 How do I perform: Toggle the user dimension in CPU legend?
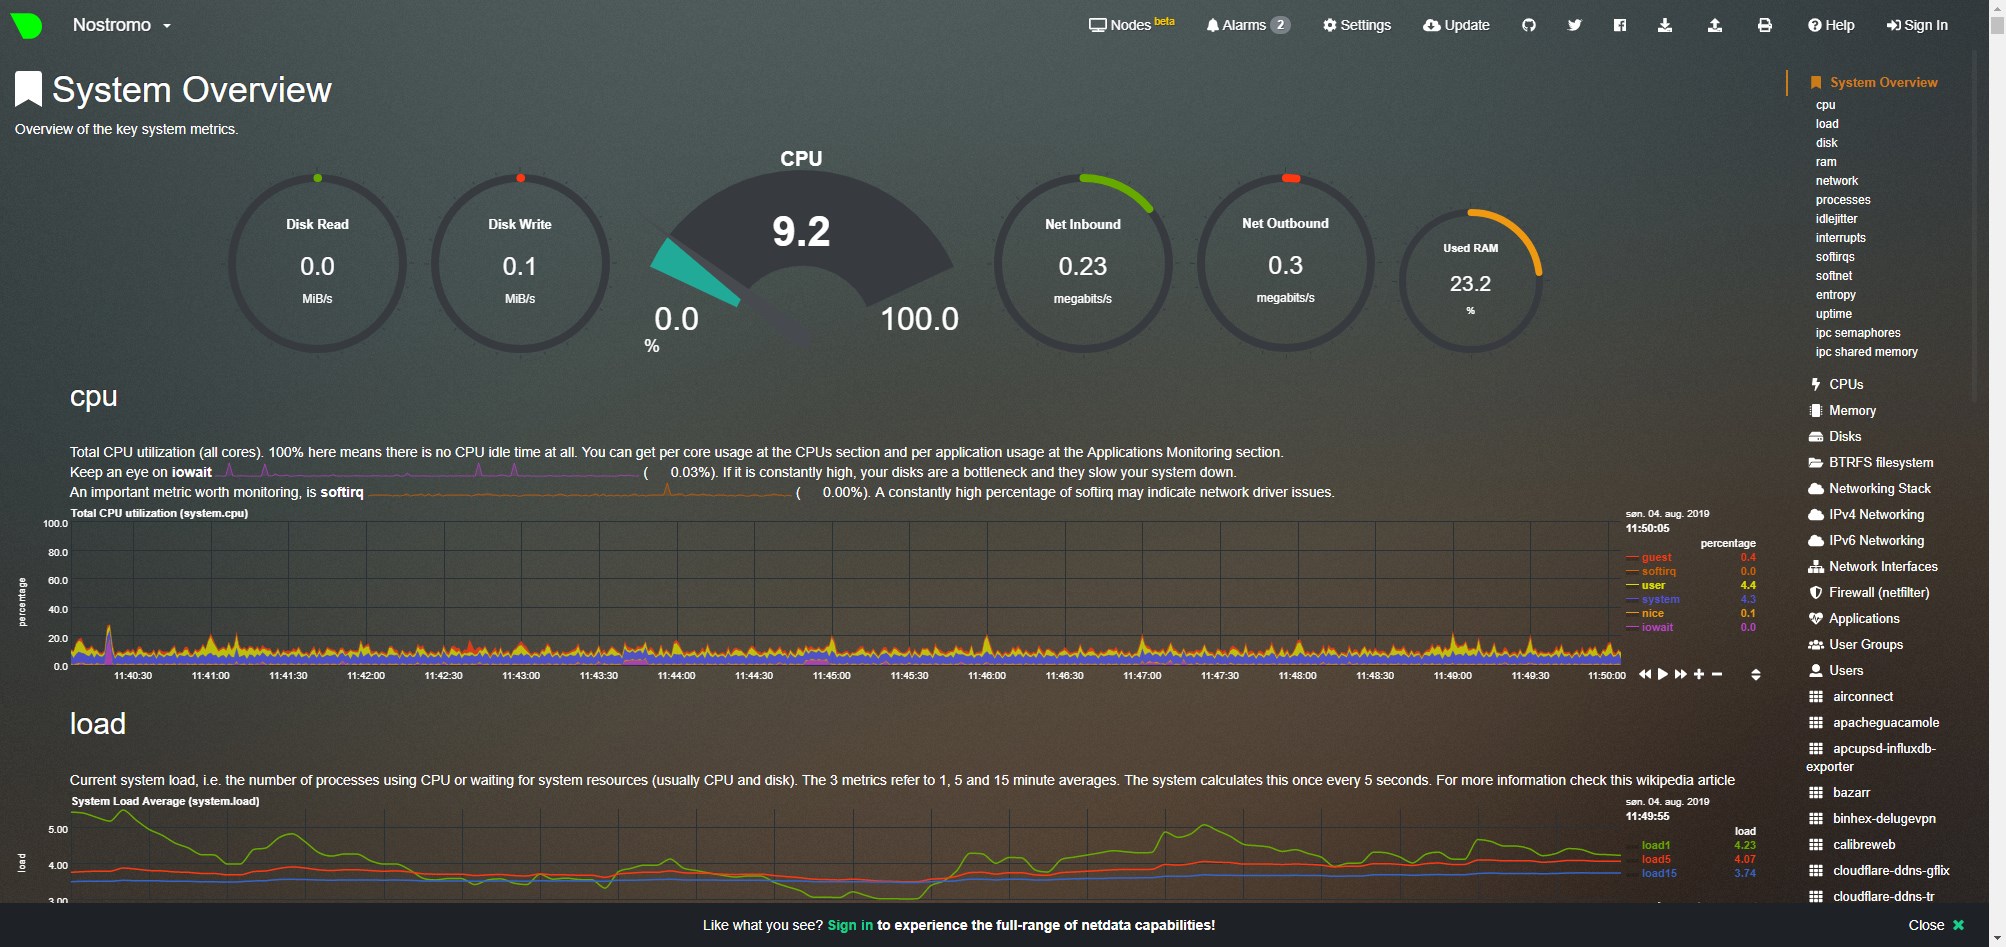(1653, 586)
